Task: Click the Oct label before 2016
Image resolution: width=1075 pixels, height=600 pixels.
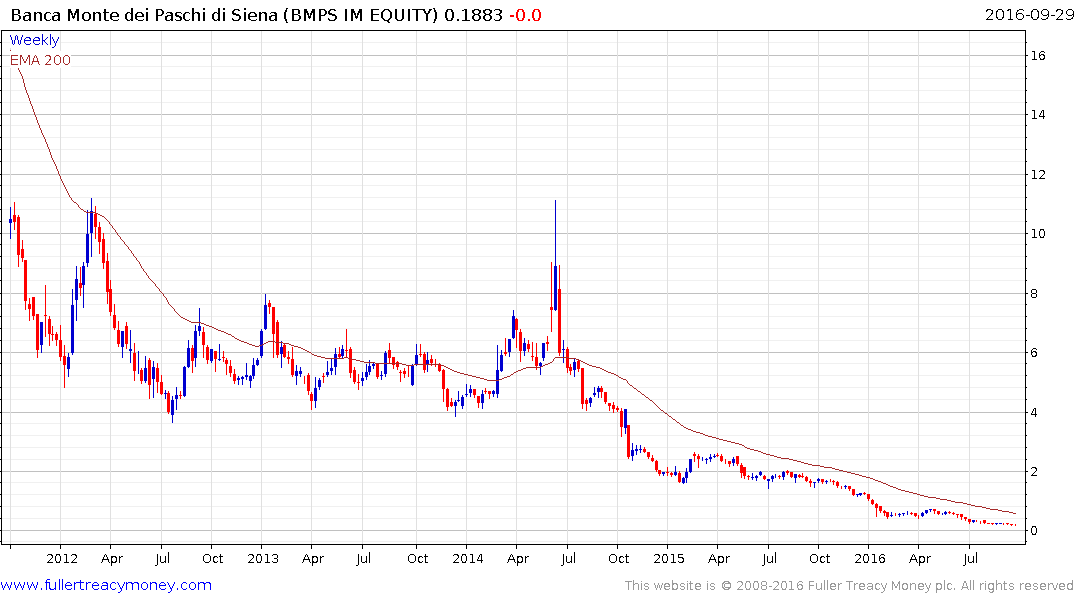Action: click(x=819, y=558)
